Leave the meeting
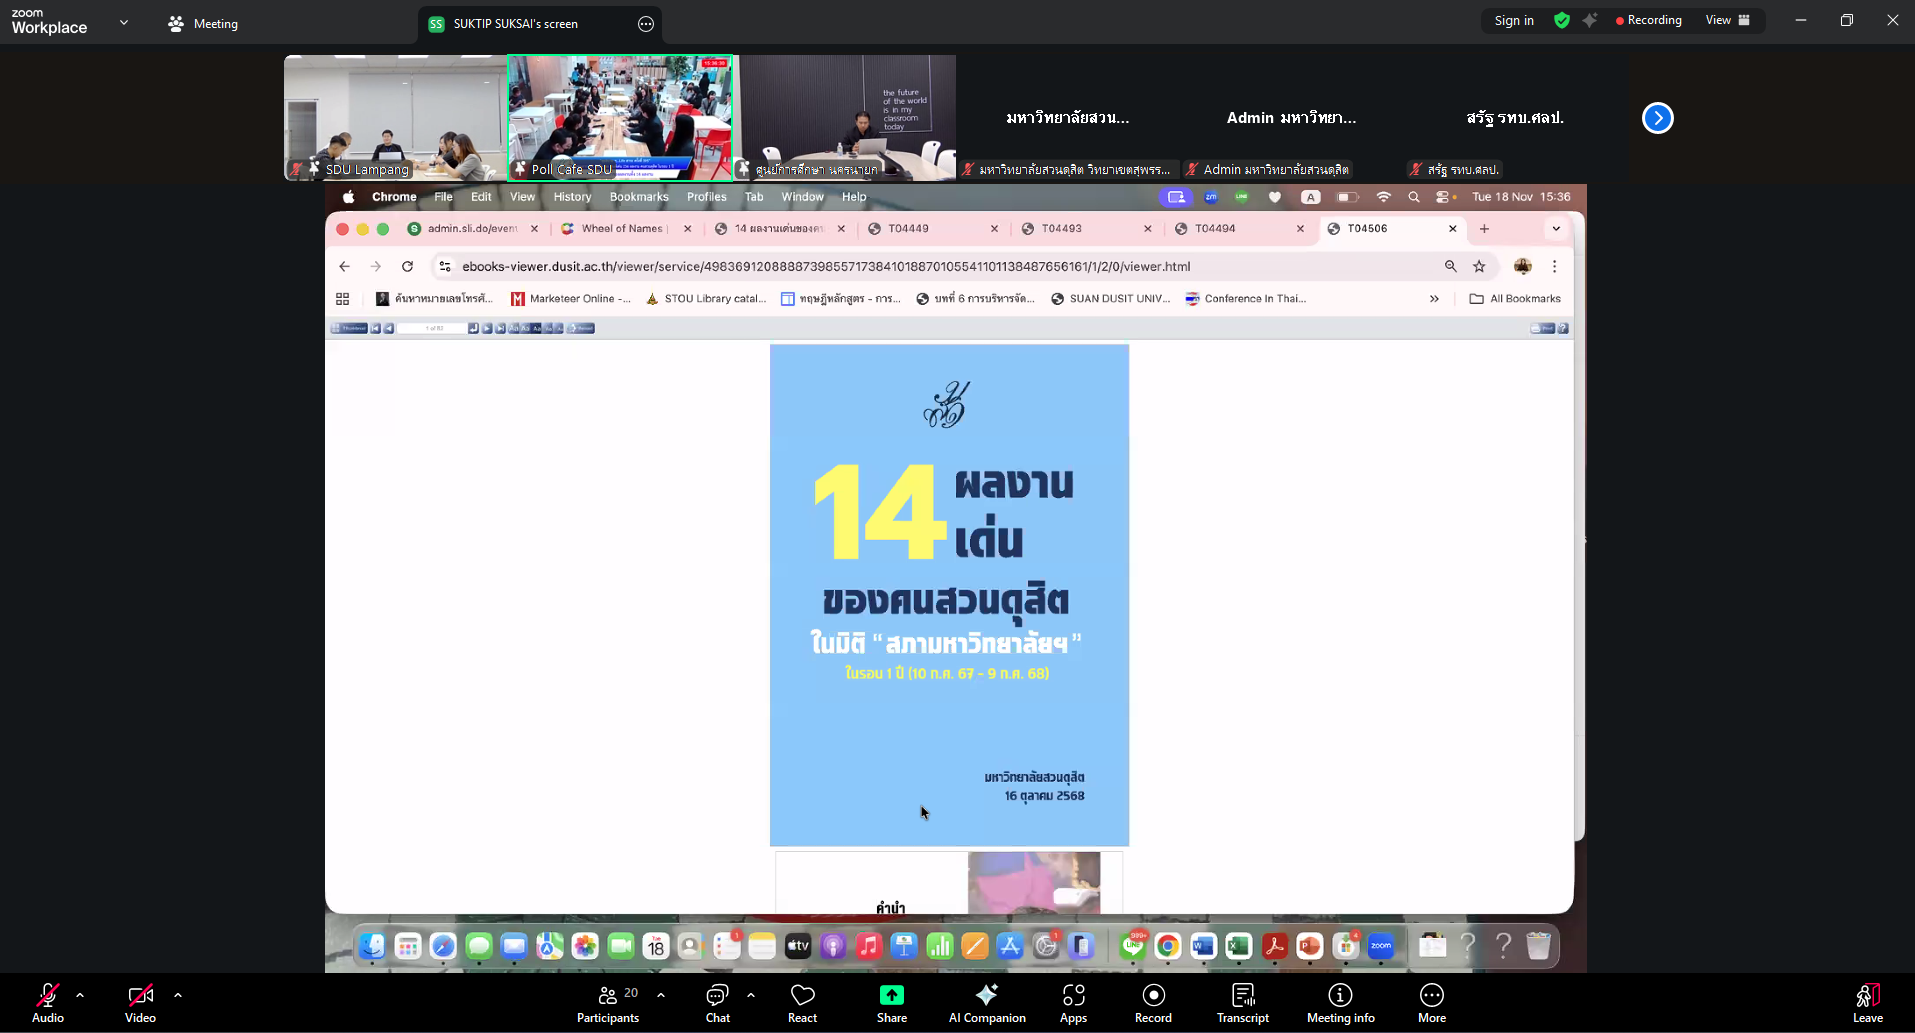 coord(1867,1003)
